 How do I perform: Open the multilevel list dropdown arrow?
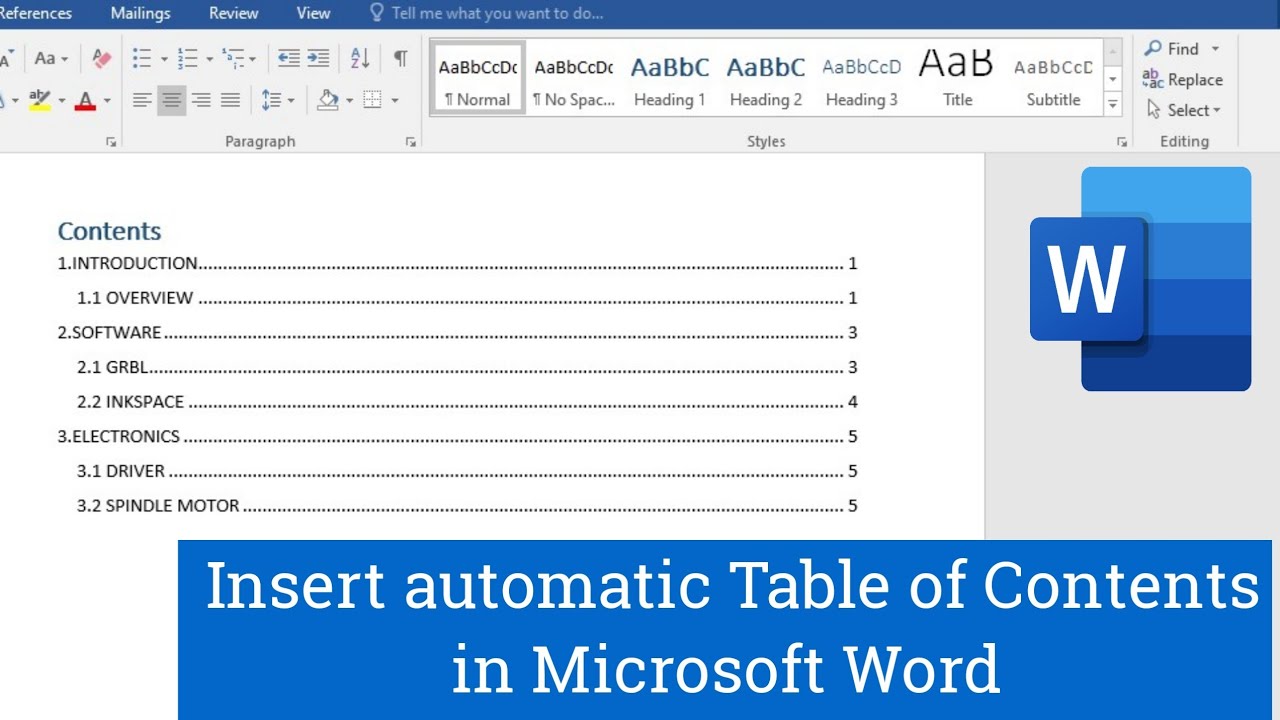[x=252, y=59]
